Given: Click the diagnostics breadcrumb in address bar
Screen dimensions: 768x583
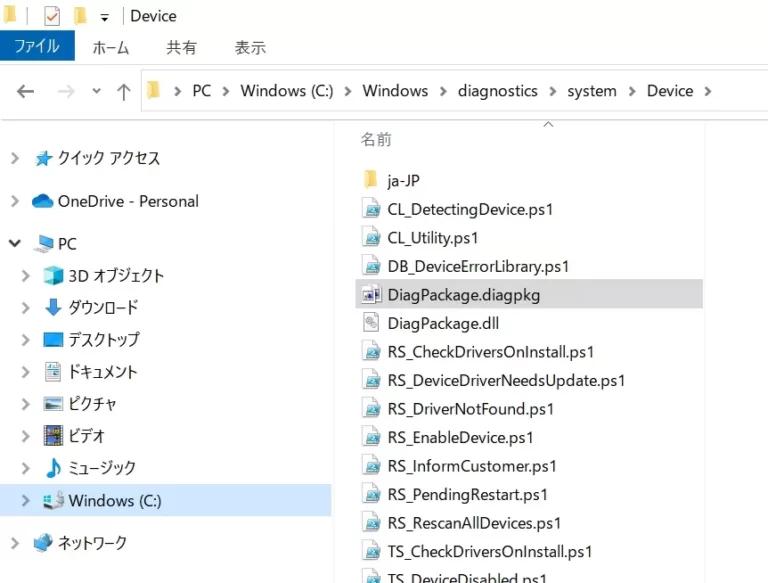Looking at the screenshot, I should [497, 91].
